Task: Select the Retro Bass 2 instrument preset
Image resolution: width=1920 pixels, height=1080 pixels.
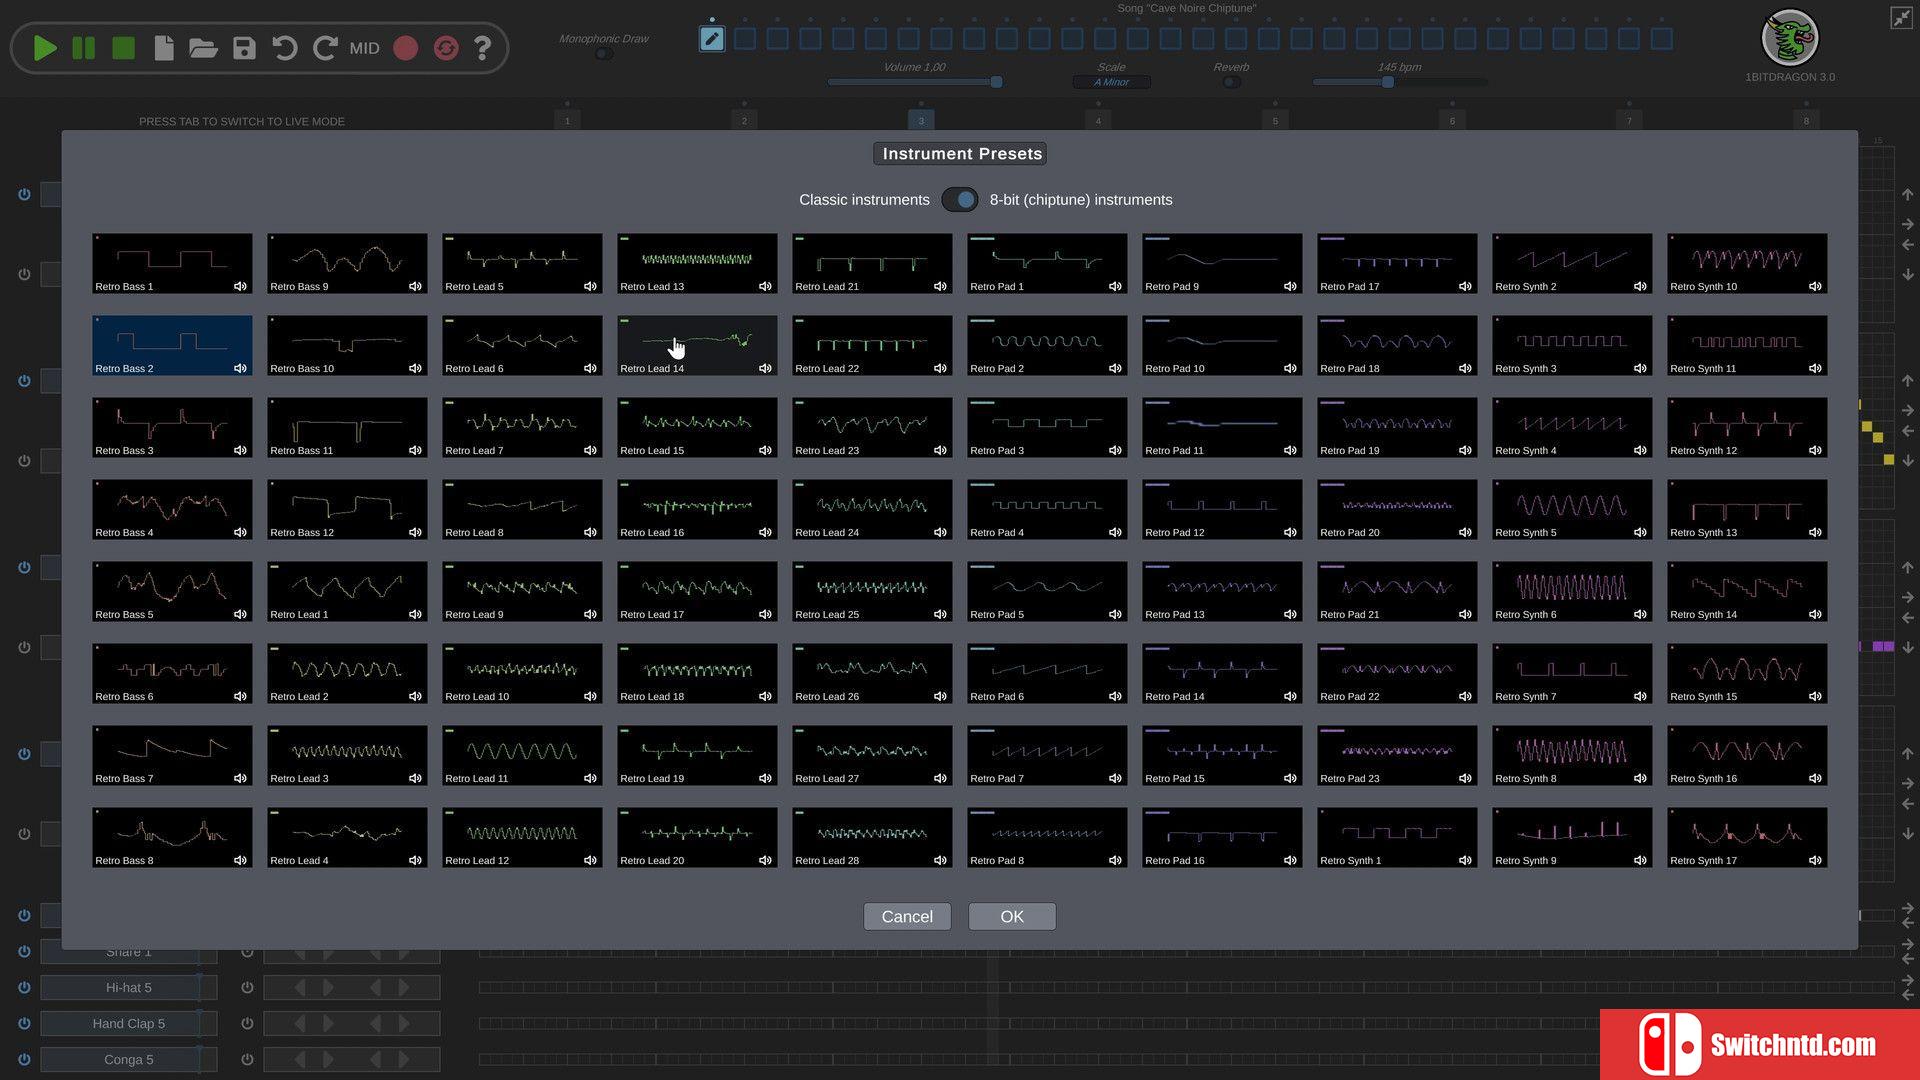Action: pyautogui.click(x=173, y=344)
